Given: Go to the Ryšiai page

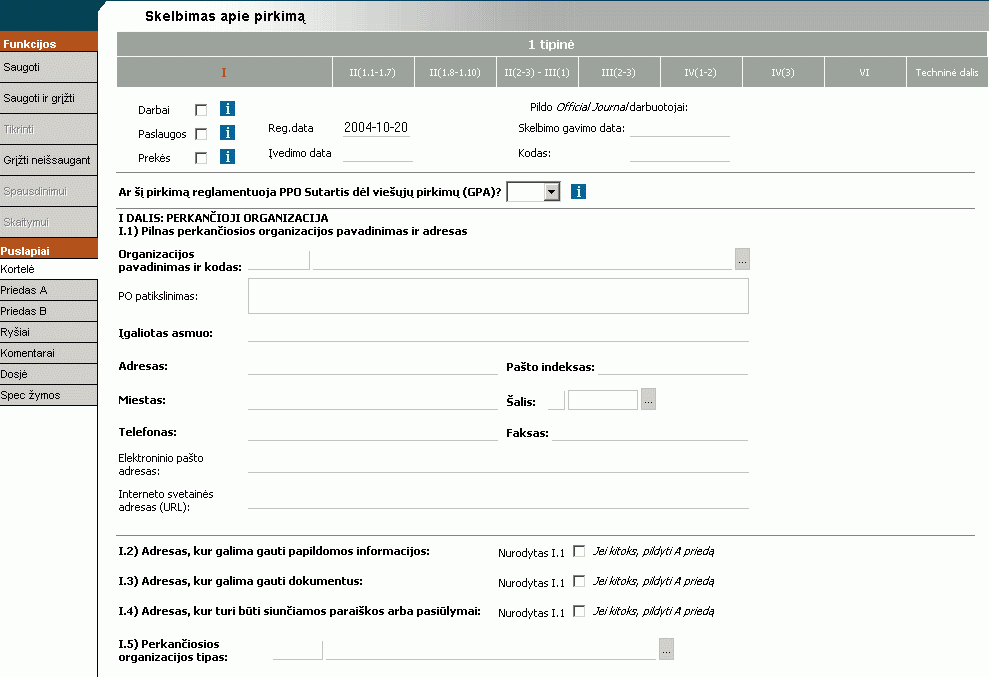Looking at the screenshot, I should [49, 332].
